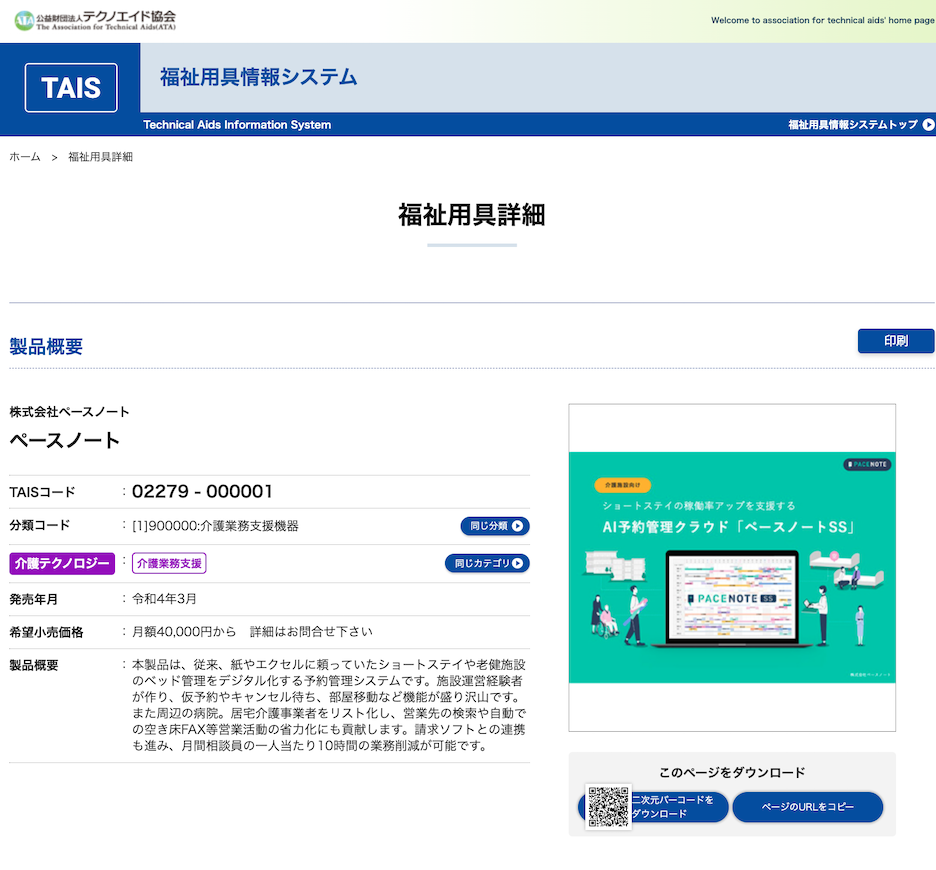Viewport: 936px width, 870px height.
Task: Go to ホーム in the breadcrumb
Action: point(25,157)
